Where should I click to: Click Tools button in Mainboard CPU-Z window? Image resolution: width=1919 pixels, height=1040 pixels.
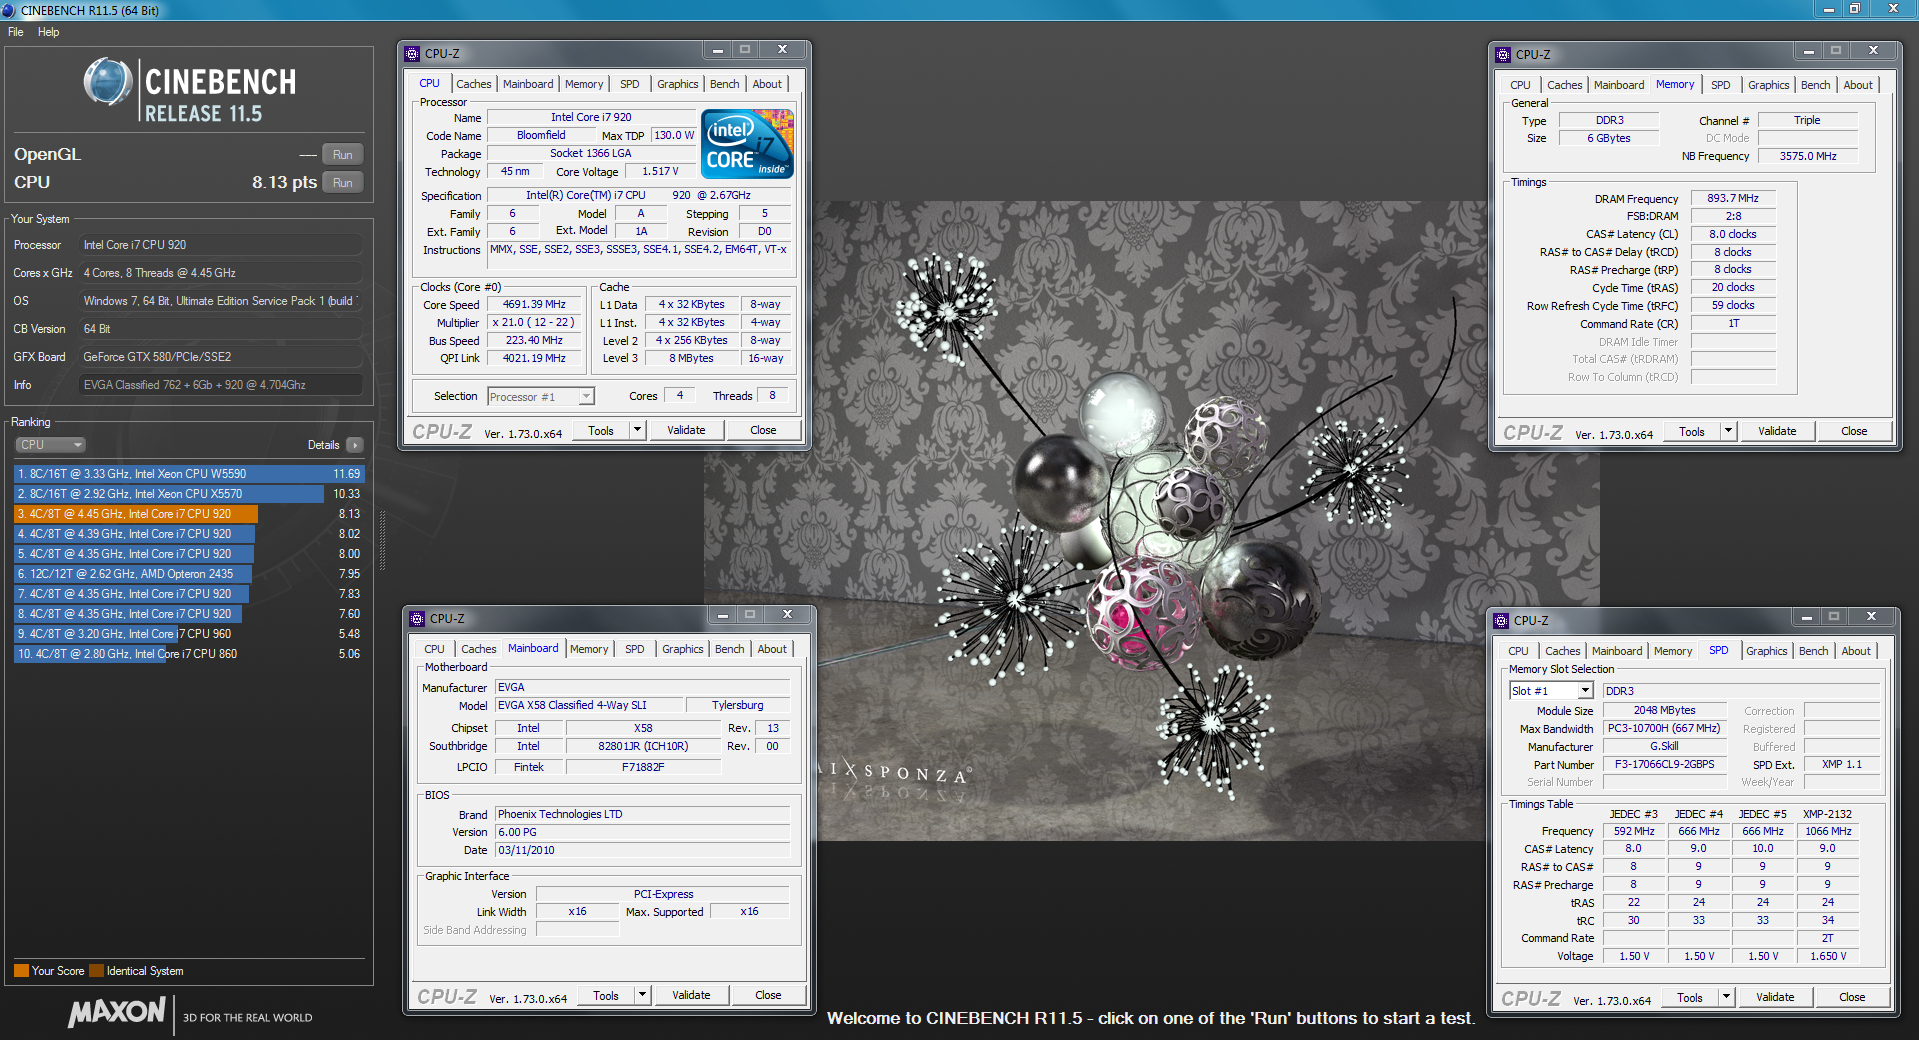coord(606,995)
